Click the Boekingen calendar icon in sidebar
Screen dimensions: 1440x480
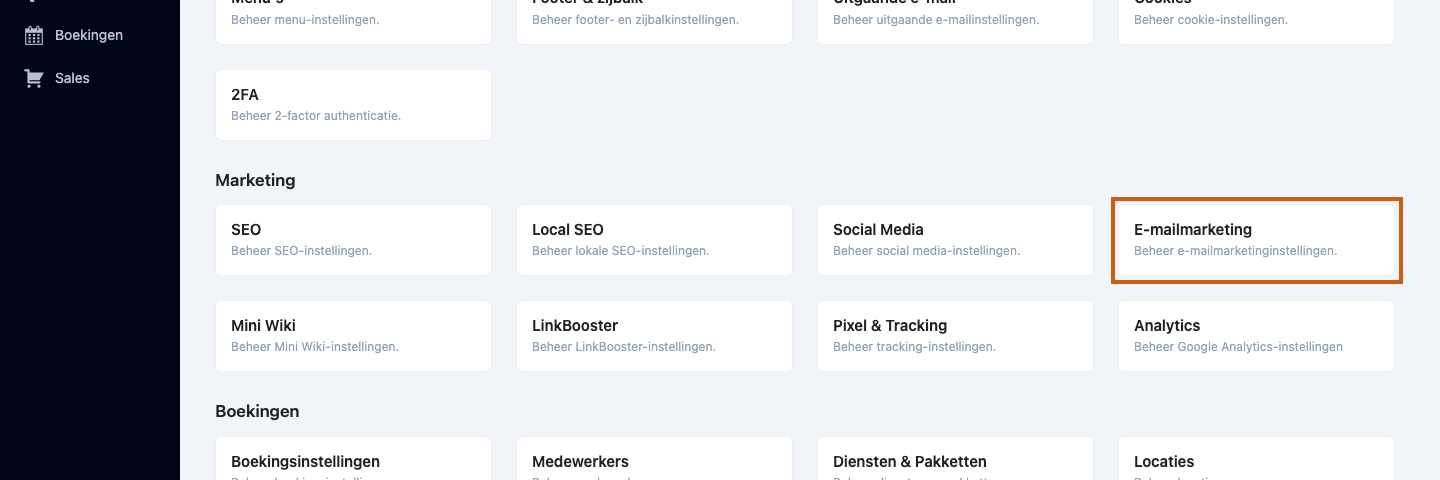[34, 35]
